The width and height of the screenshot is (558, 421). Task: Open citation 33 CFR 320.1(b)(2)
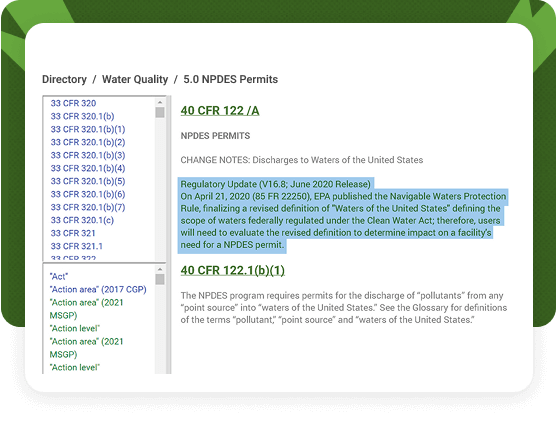(x=88, y=142)
